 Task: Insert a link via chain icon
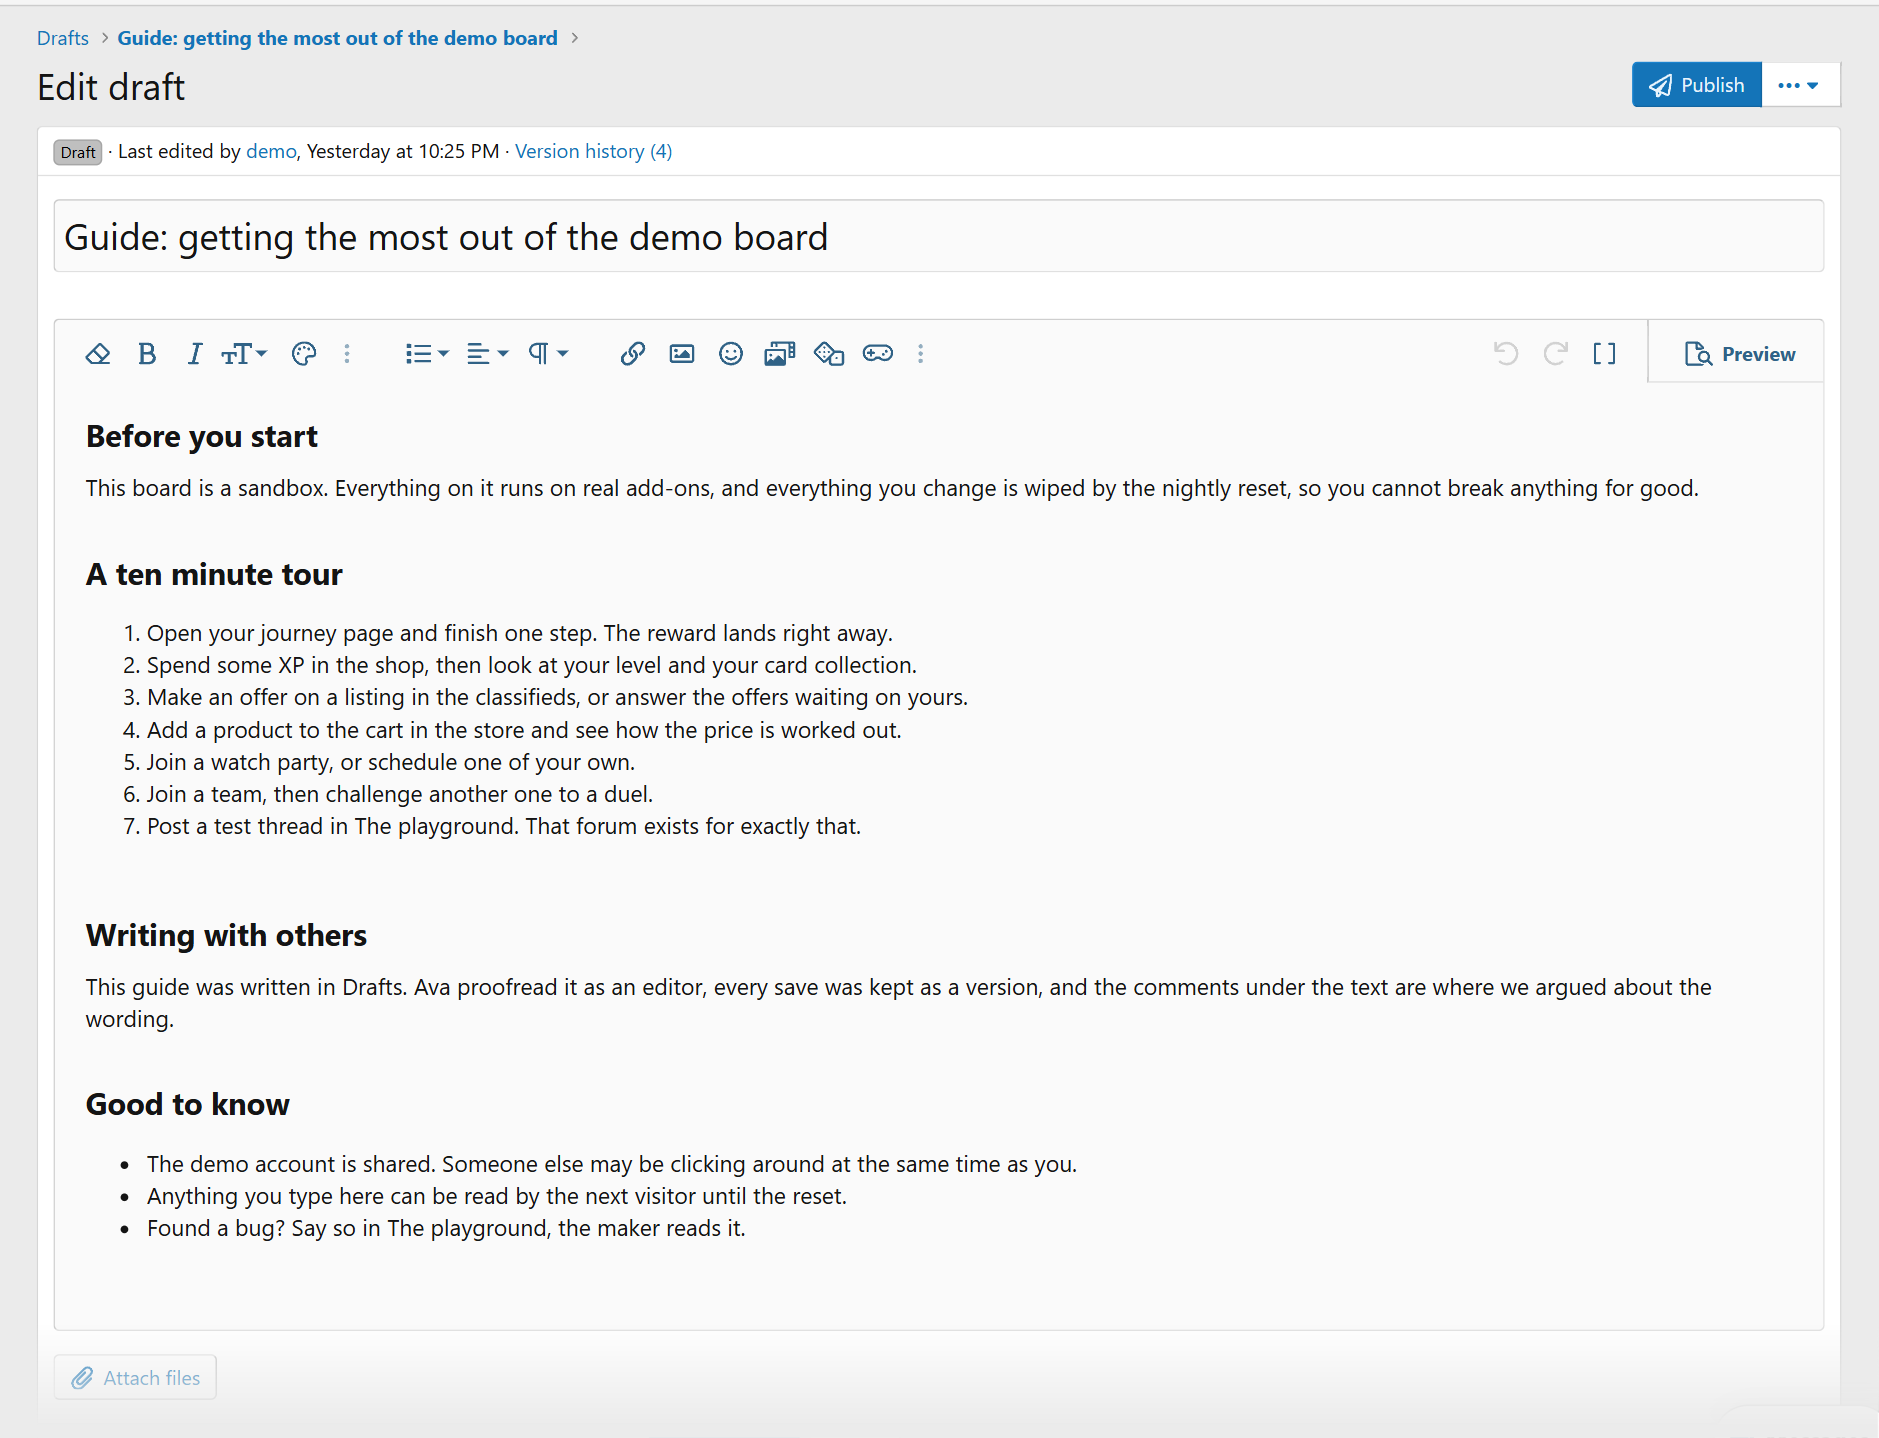[x=632, y=354]
